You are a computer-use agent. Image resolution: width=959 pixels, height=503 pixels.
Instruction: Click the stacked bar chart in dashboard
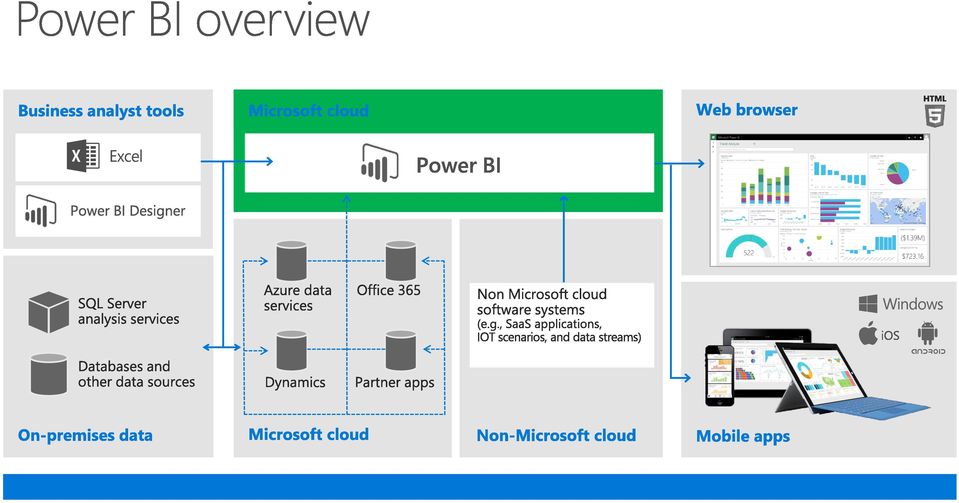765,187
